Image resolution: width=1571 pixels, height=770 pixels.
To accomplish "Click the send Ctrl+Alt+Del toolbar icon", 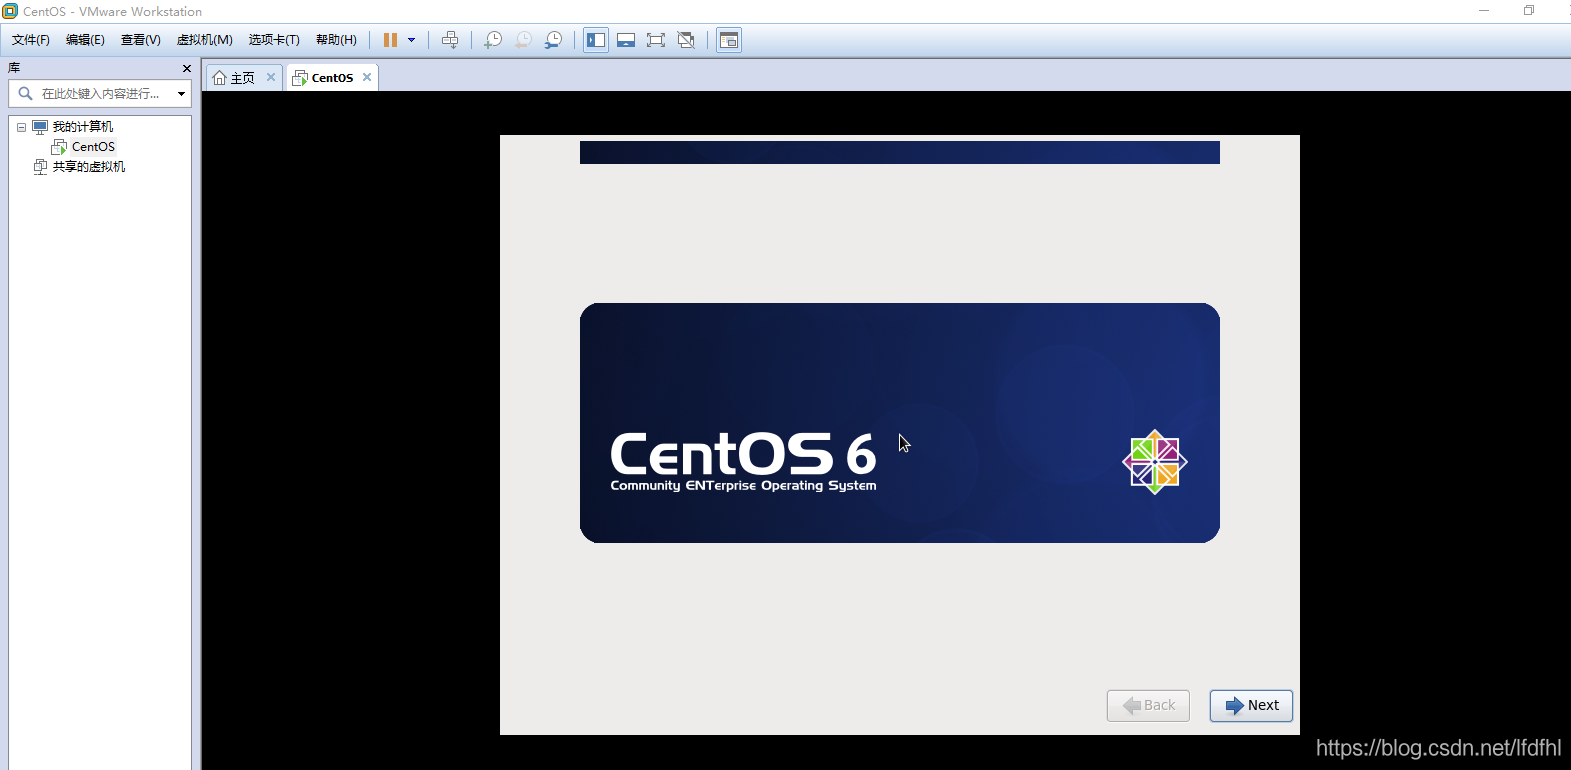I will pyautogui.click(x=450, y=40).
